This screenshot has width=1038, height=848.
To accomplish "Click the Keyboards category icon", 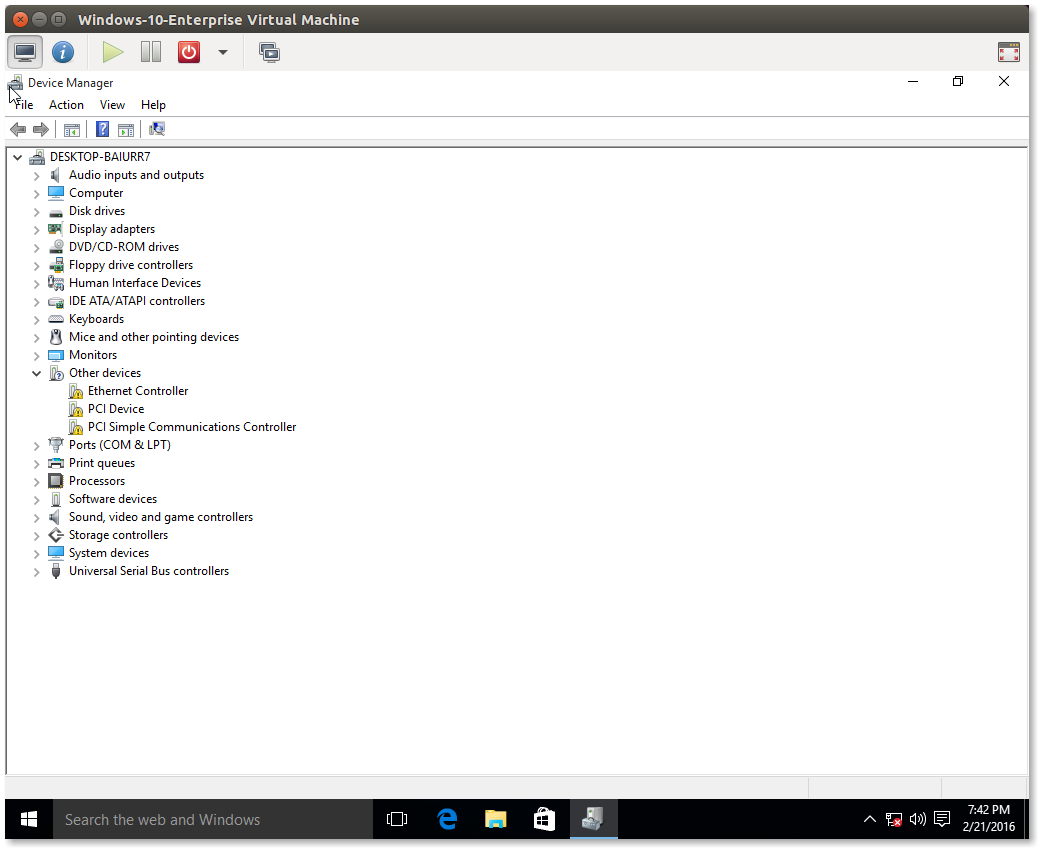I will coord(56,319).
